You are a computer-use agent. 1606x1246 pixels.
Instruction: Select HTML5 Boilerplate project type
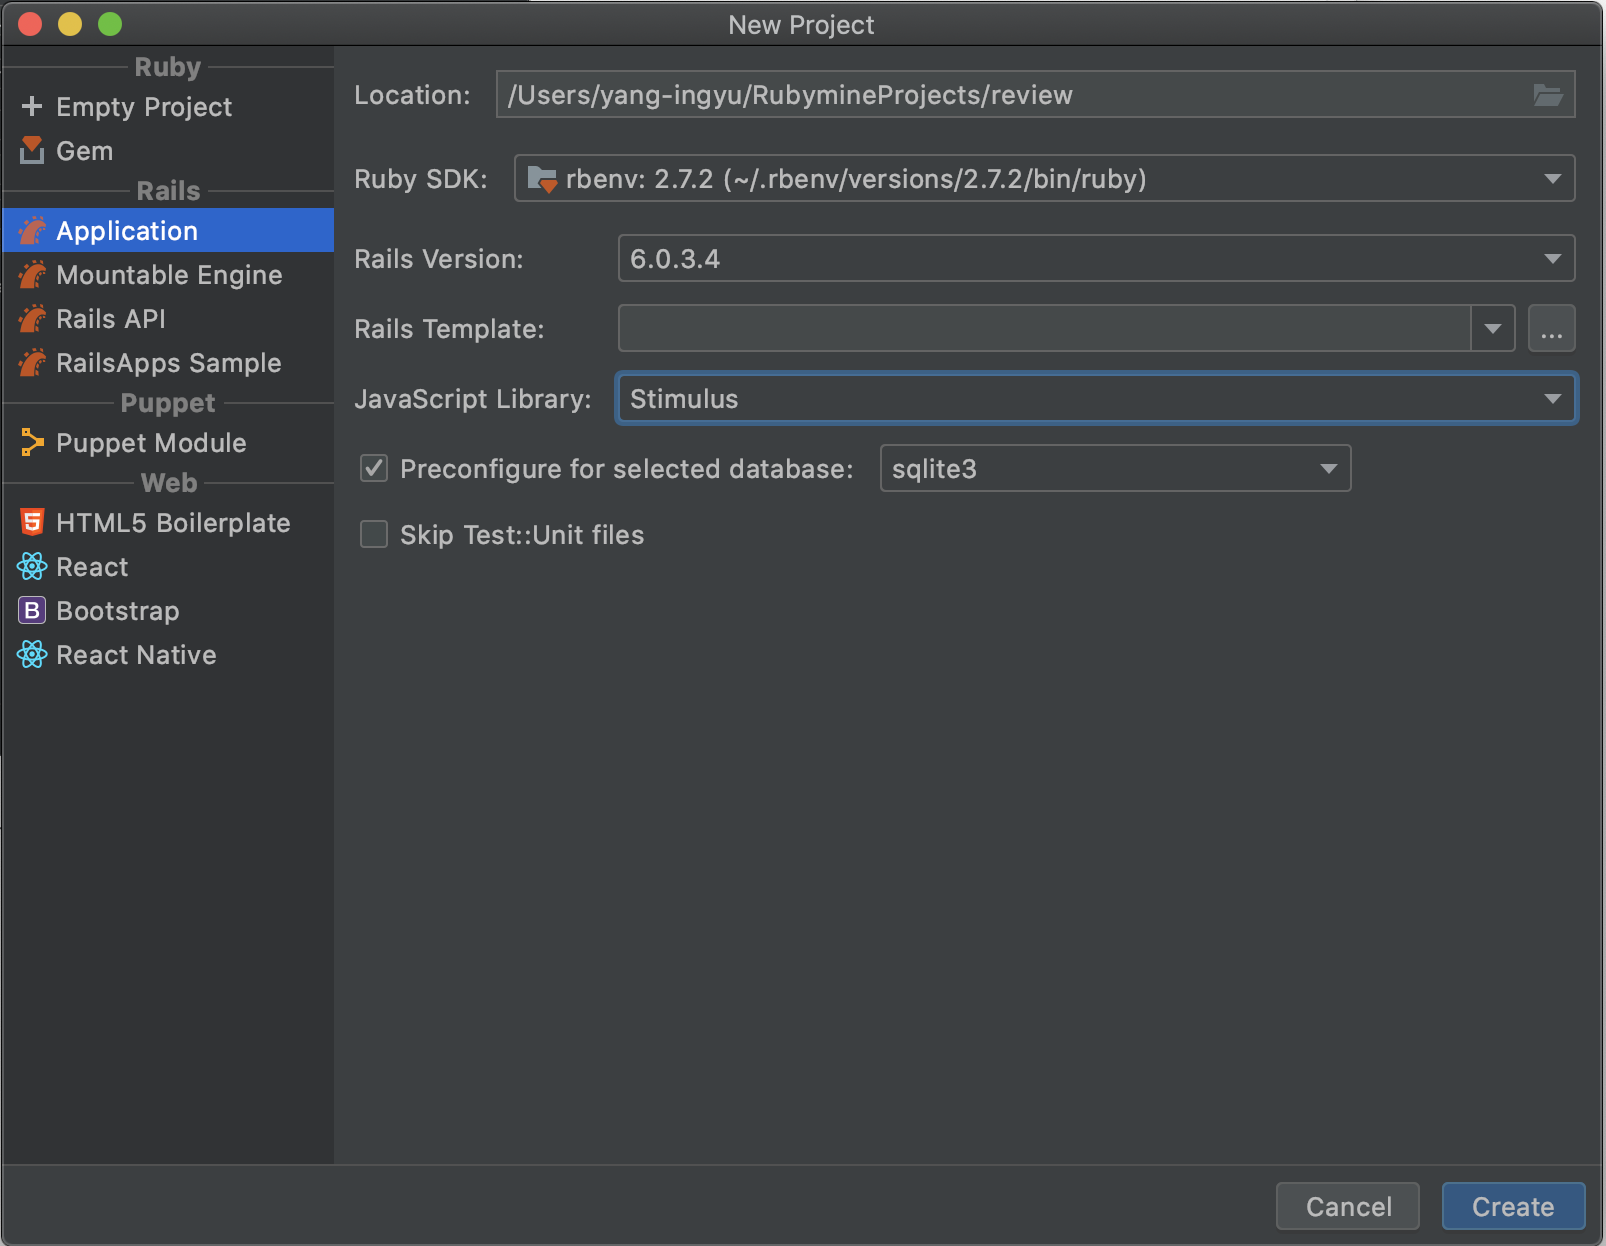coord(168,522)
